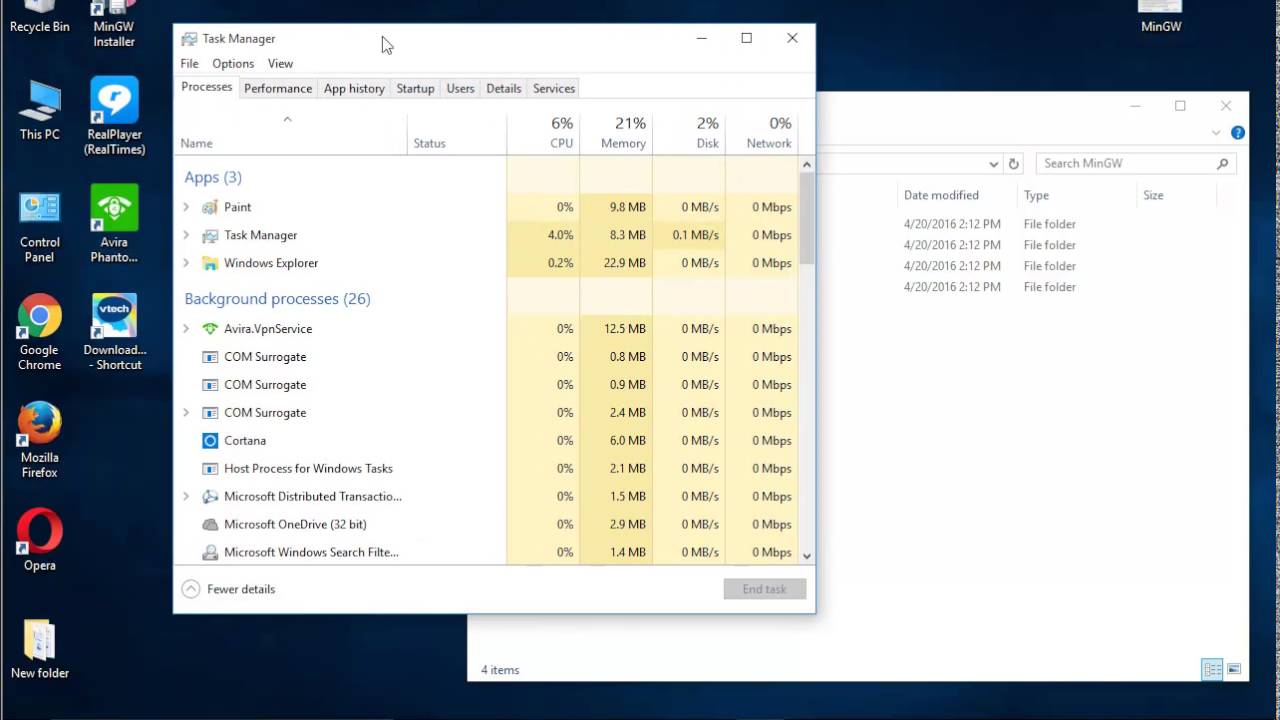Switch to the Details tab

(x=503, y=88)
